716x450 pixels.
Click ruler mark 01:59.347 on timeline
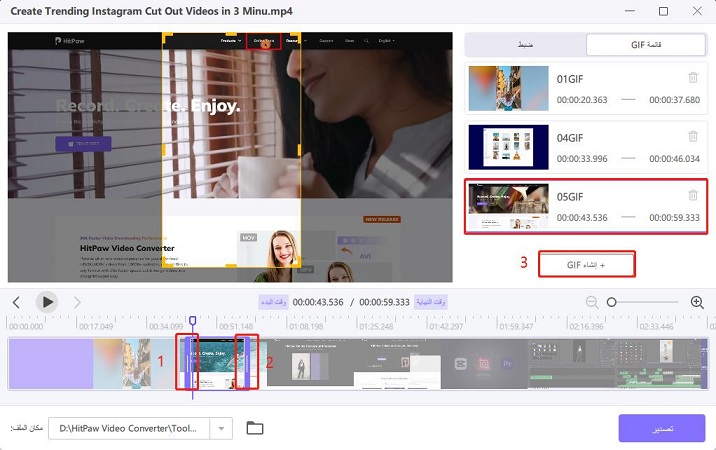click(516, 327)
